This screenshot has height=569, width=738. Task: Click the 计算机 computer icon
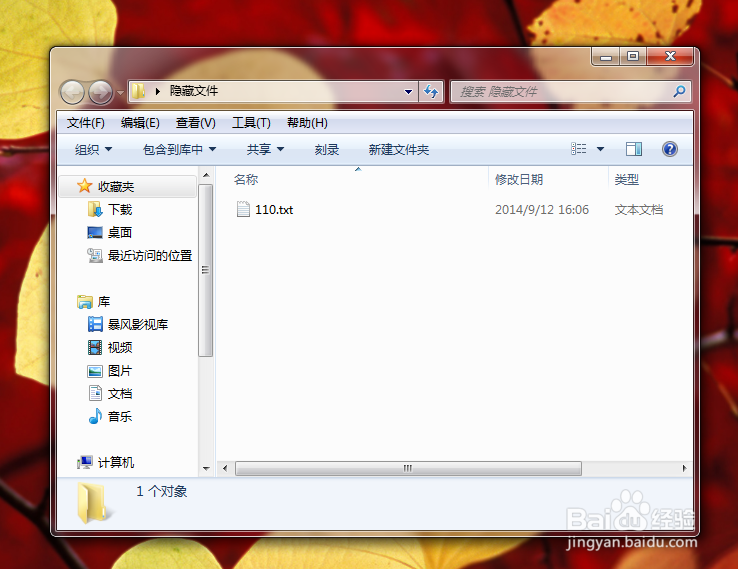pyautogui.click(x=85, y=462)
